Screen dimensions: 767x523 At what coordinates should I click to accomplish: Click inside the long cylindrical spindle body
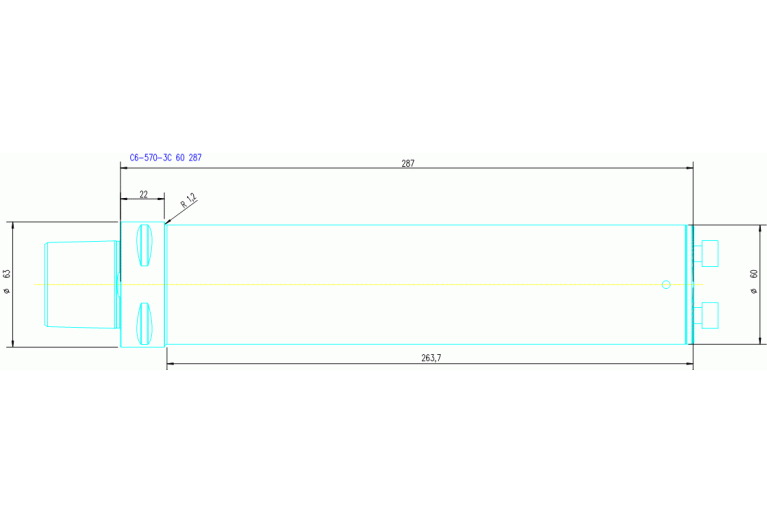420,255
